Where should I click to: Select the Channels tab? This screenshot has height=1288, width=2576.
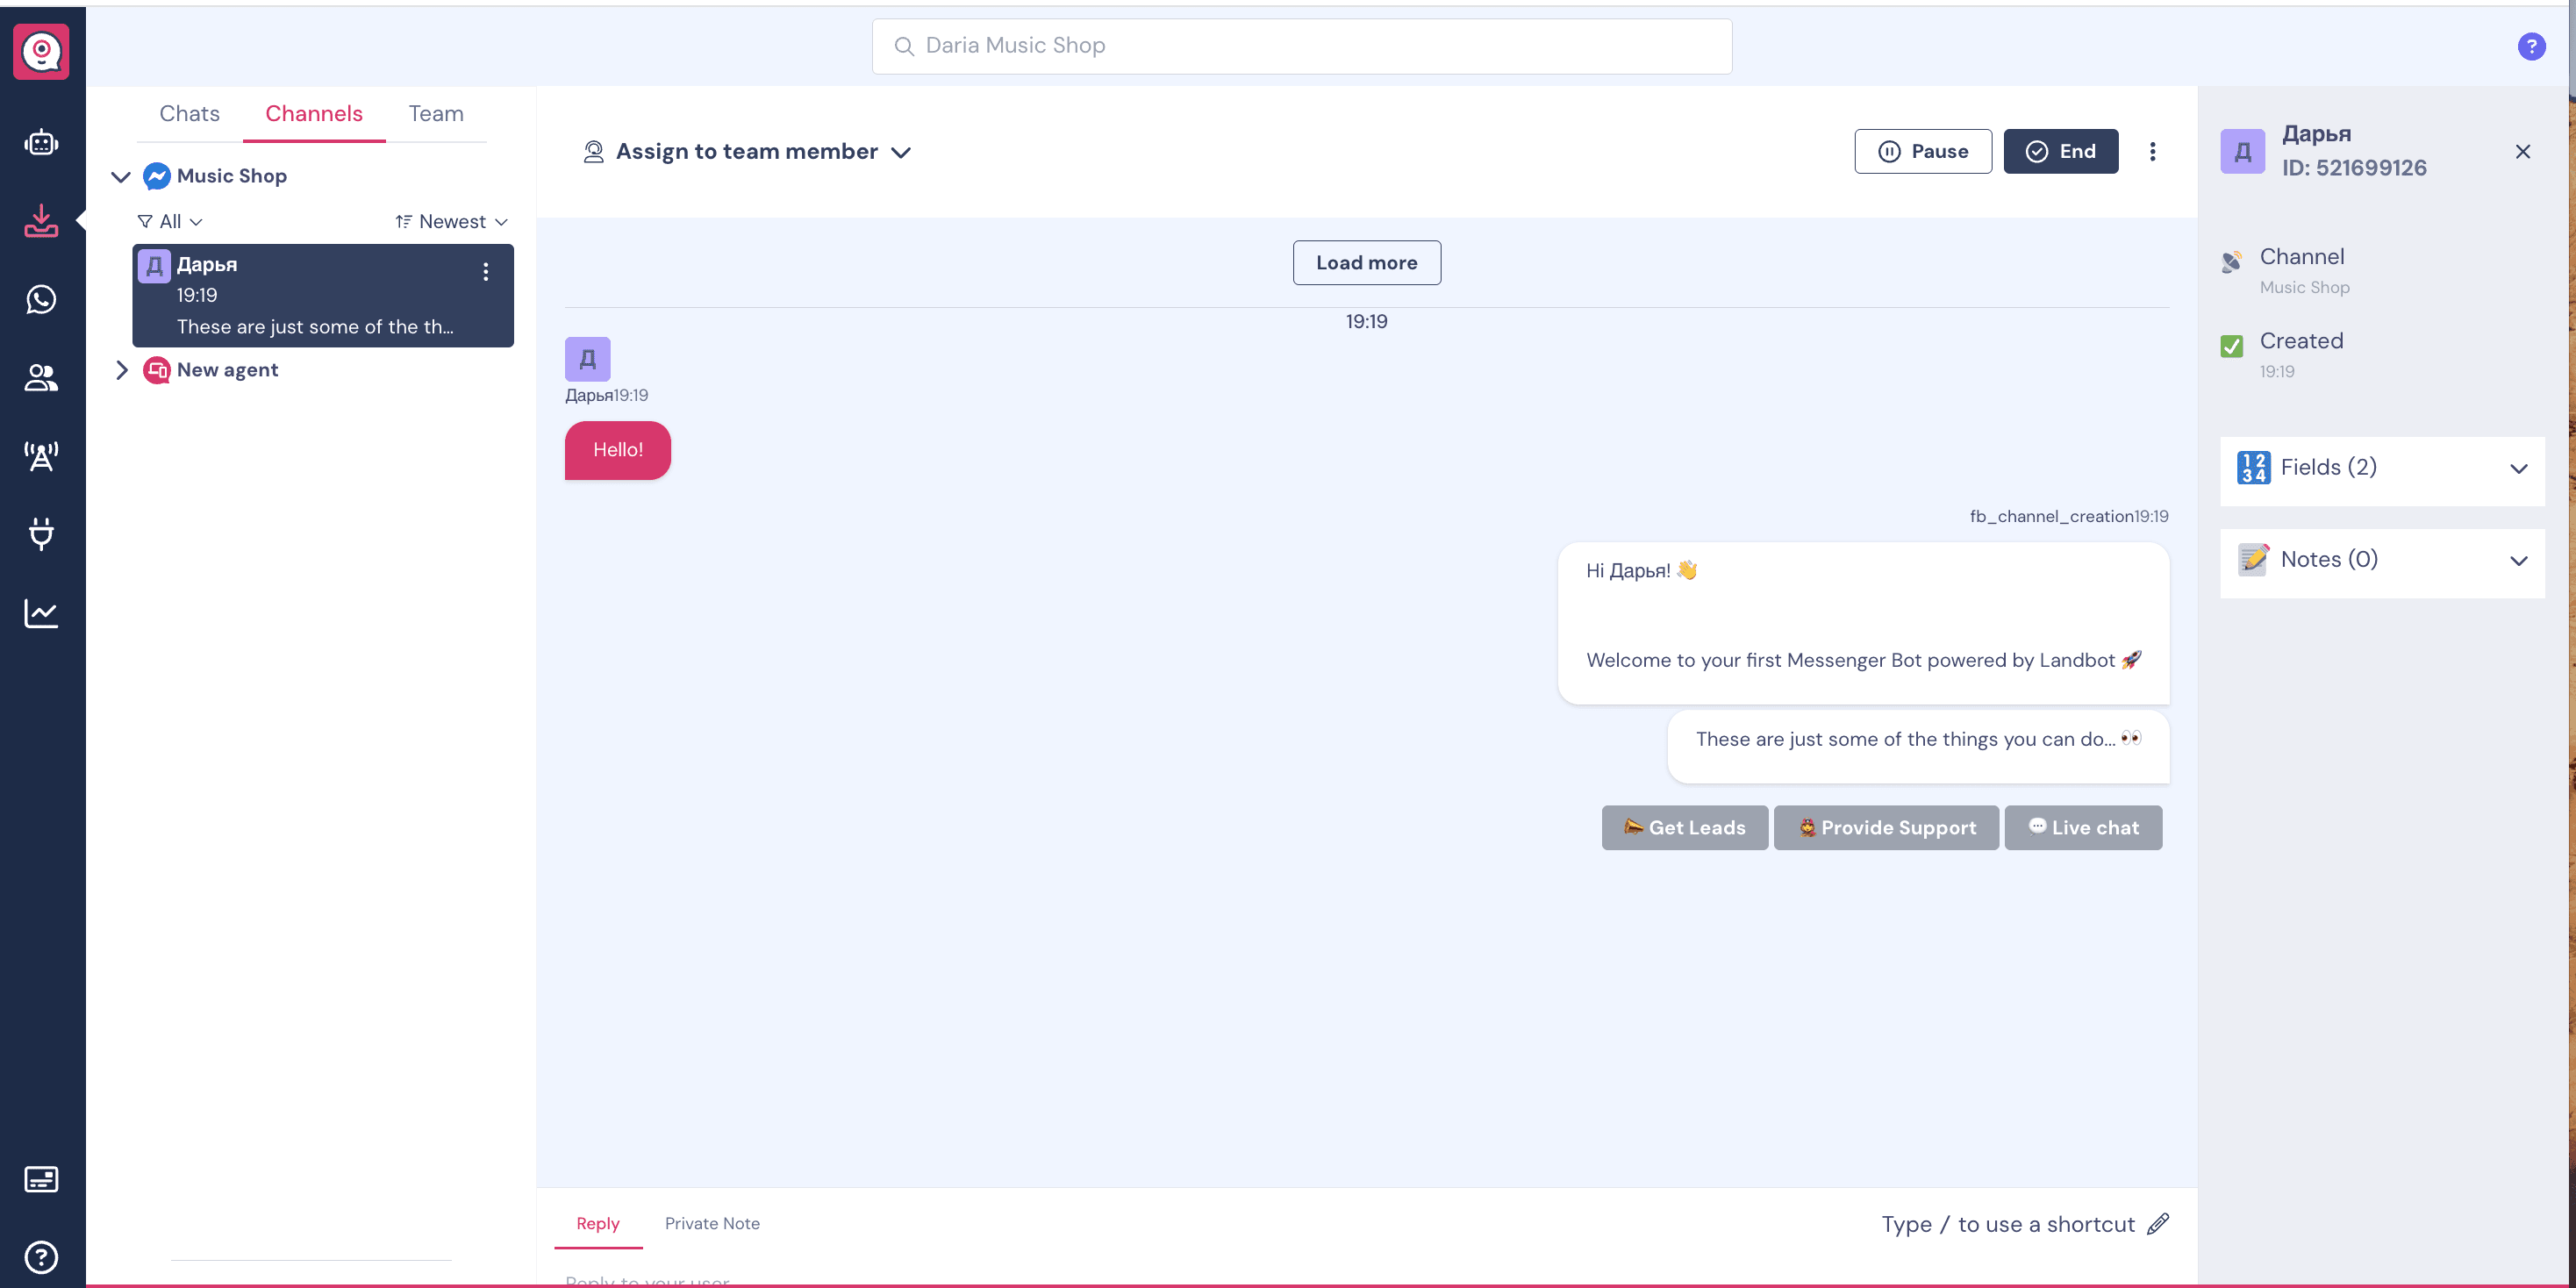(314, 113)
